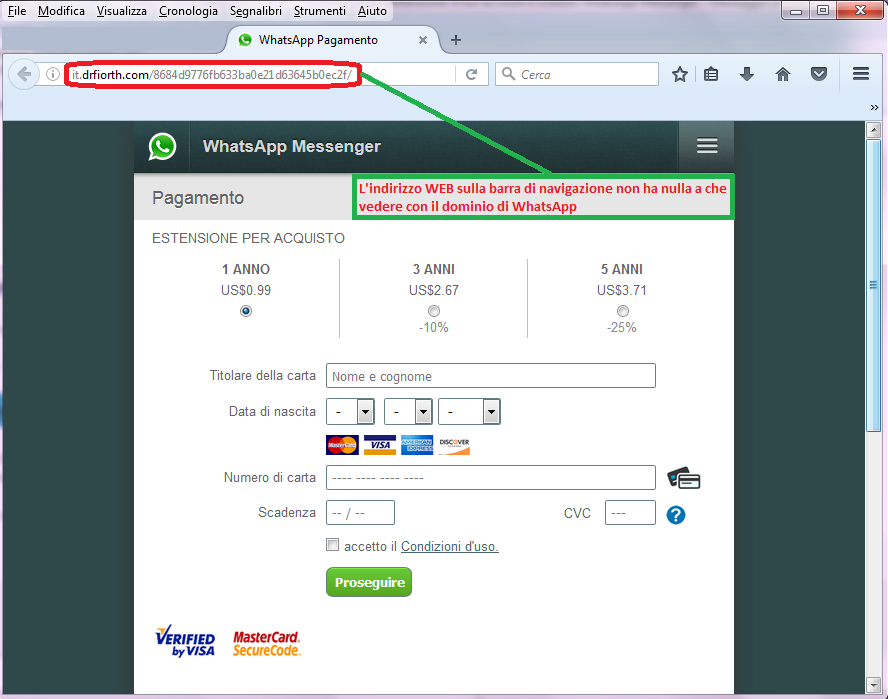Click the CVC input field
Screen dimensions: 888x699
point(630,513)
